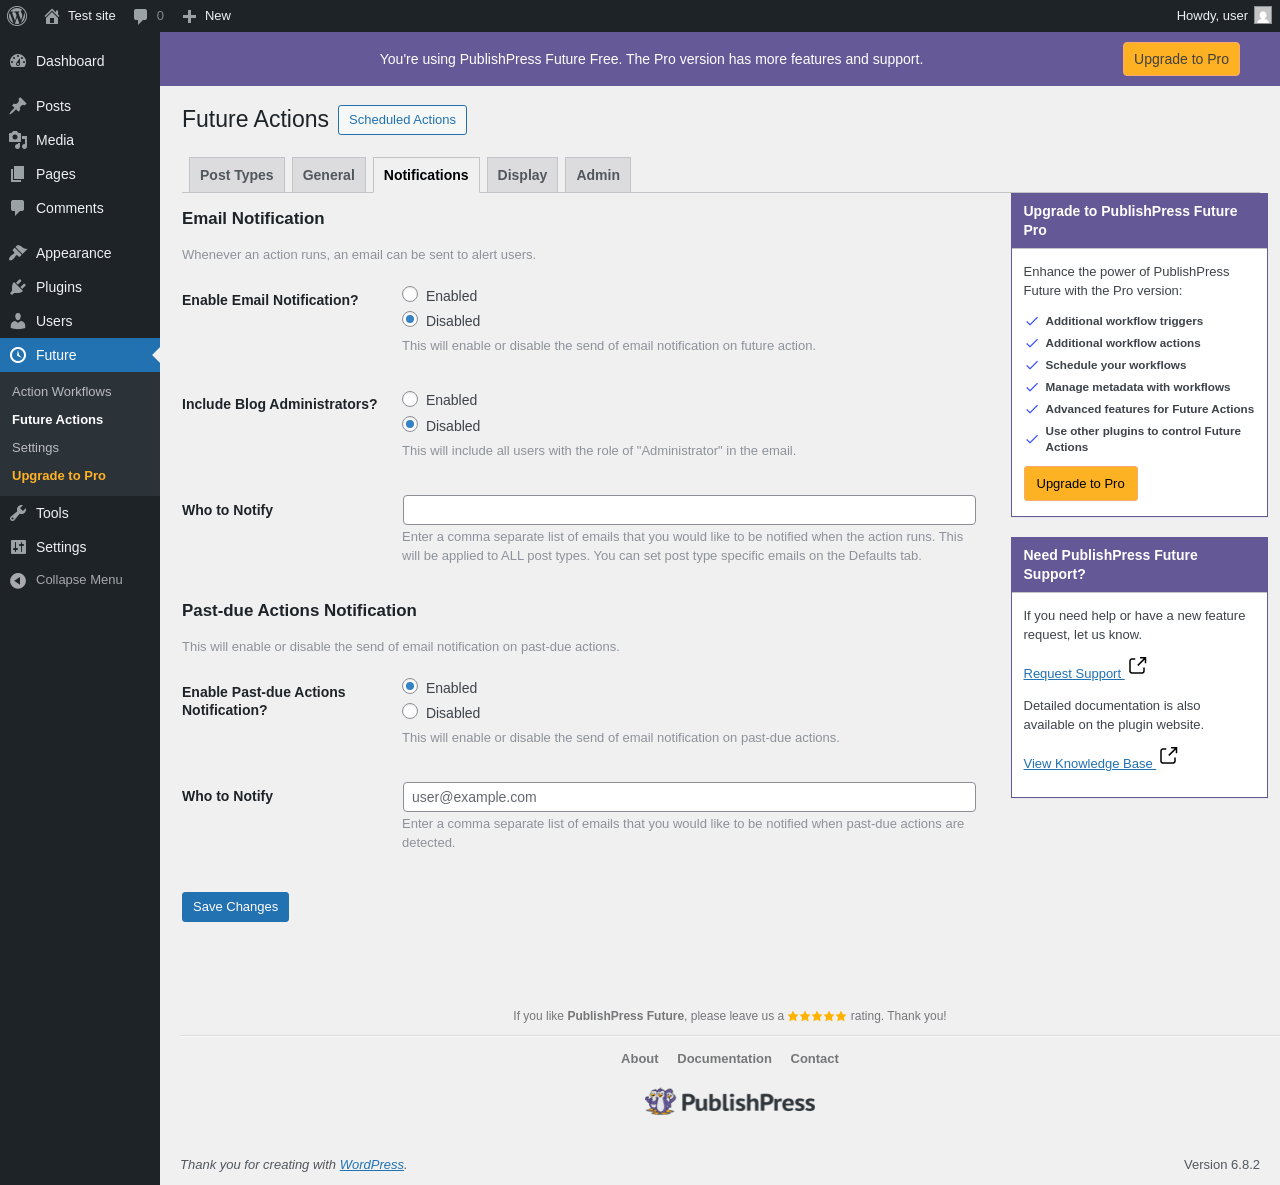Open Test site home icon
Image resolution: width=1280 pixels, height=1185 pixels.
pos(52,16)
